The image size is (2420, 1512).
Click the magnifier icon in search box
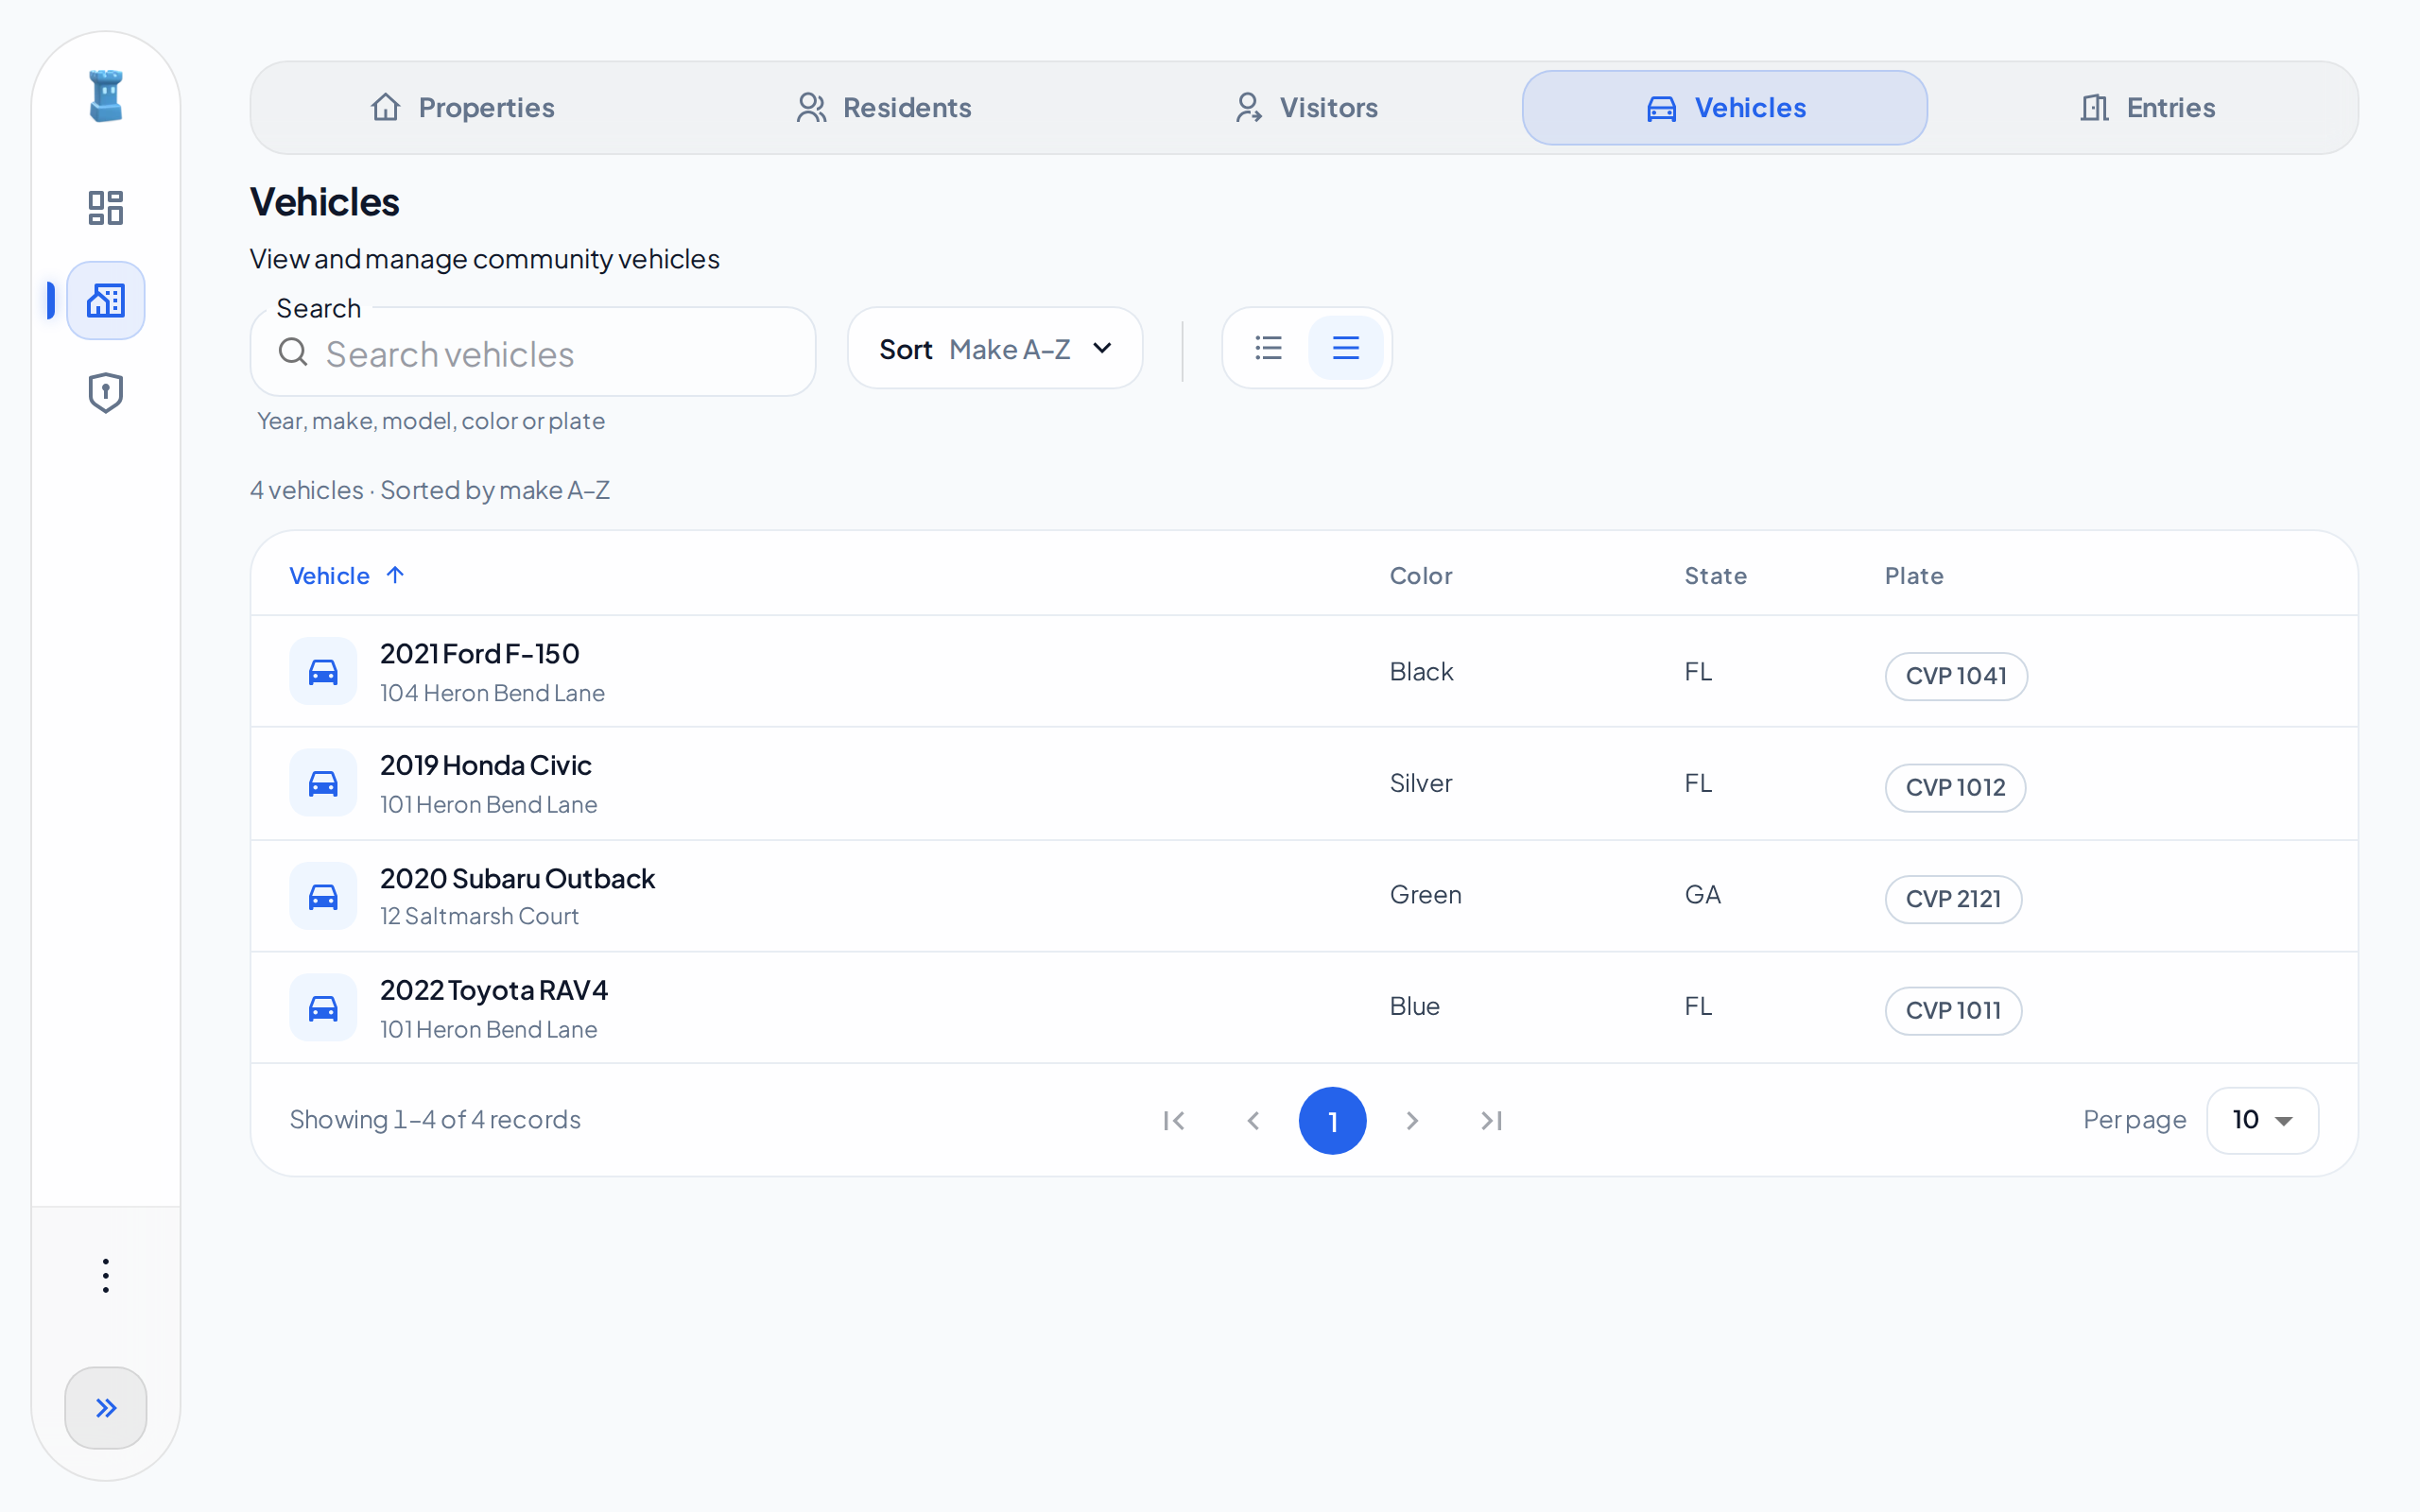(293, 352)
